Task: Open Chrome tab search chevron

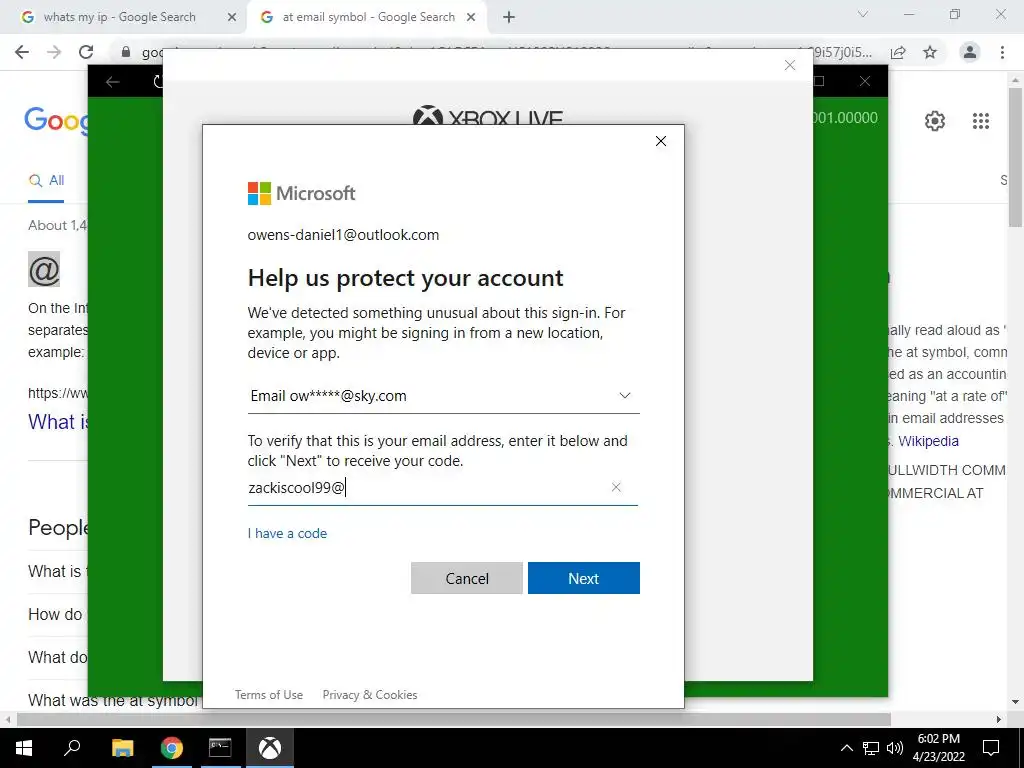Action: click(x=863, y=14)
